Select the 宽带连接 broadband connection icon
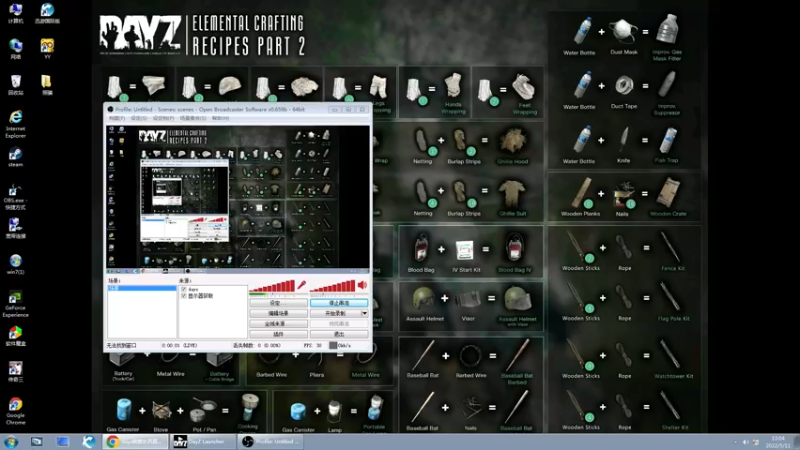 (x=15, y=229)
